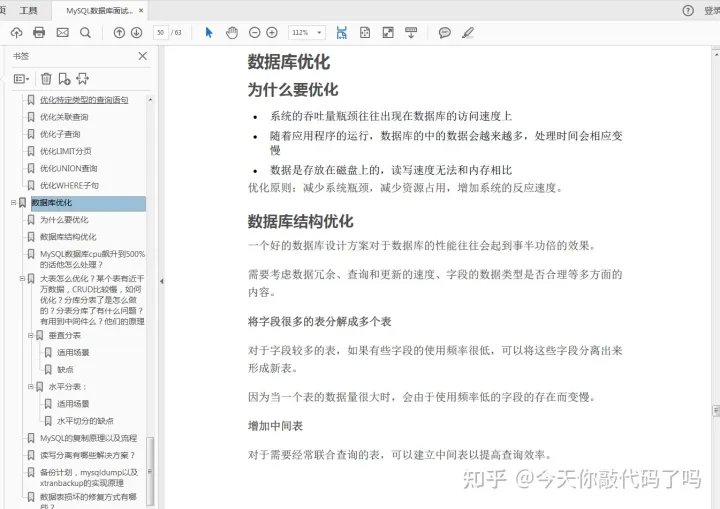Click the find current bookmark icon
This screenshot has width=720, height=509.
(x=82, y=79)
